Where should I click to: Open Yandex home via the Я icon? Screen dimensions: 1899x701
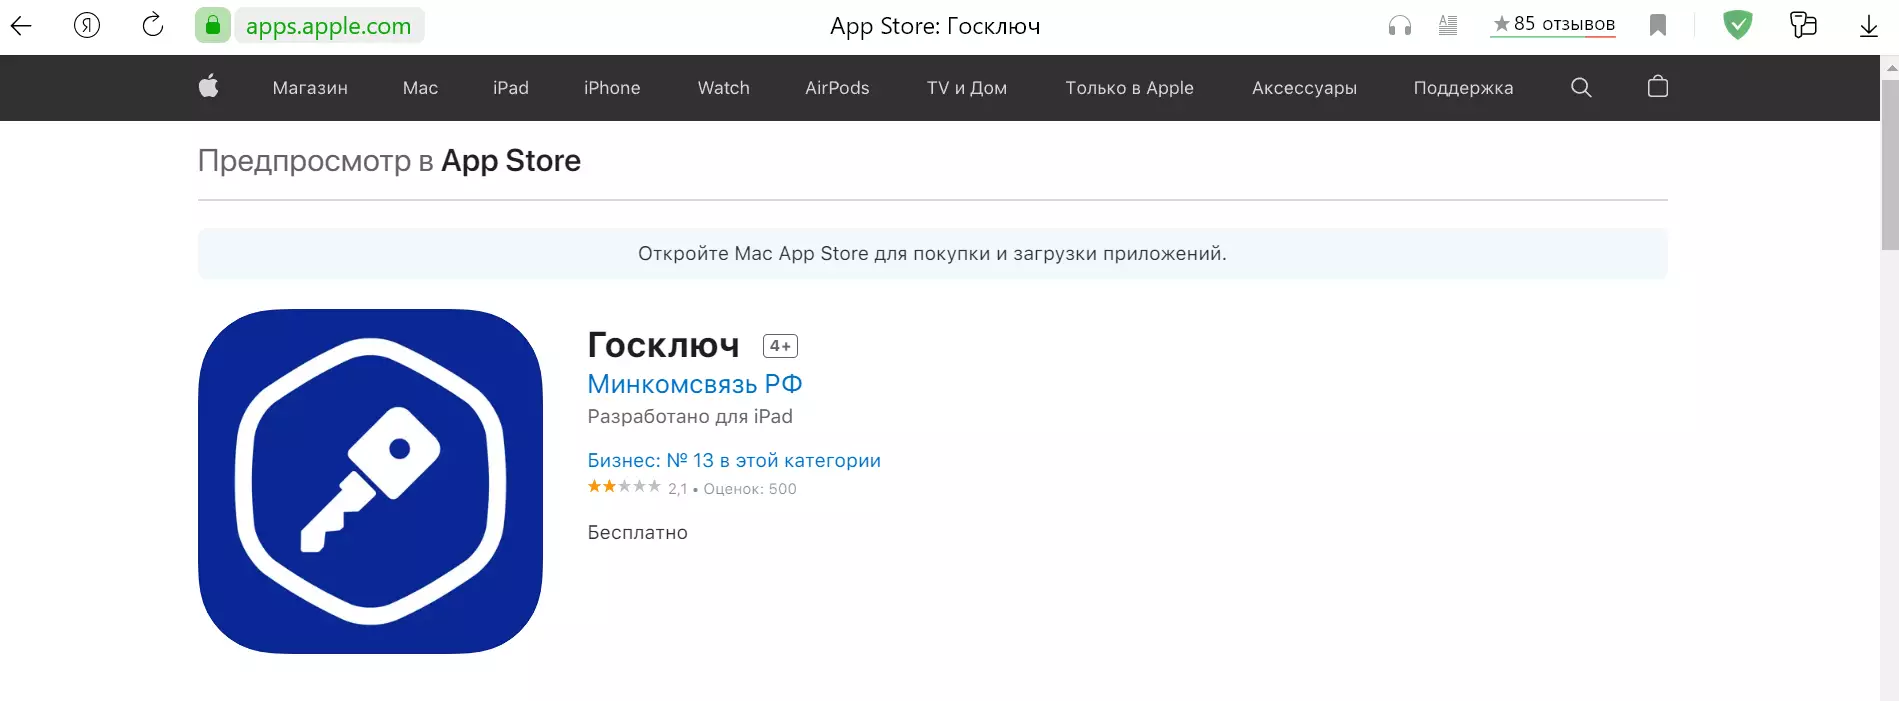click(87, 25)
